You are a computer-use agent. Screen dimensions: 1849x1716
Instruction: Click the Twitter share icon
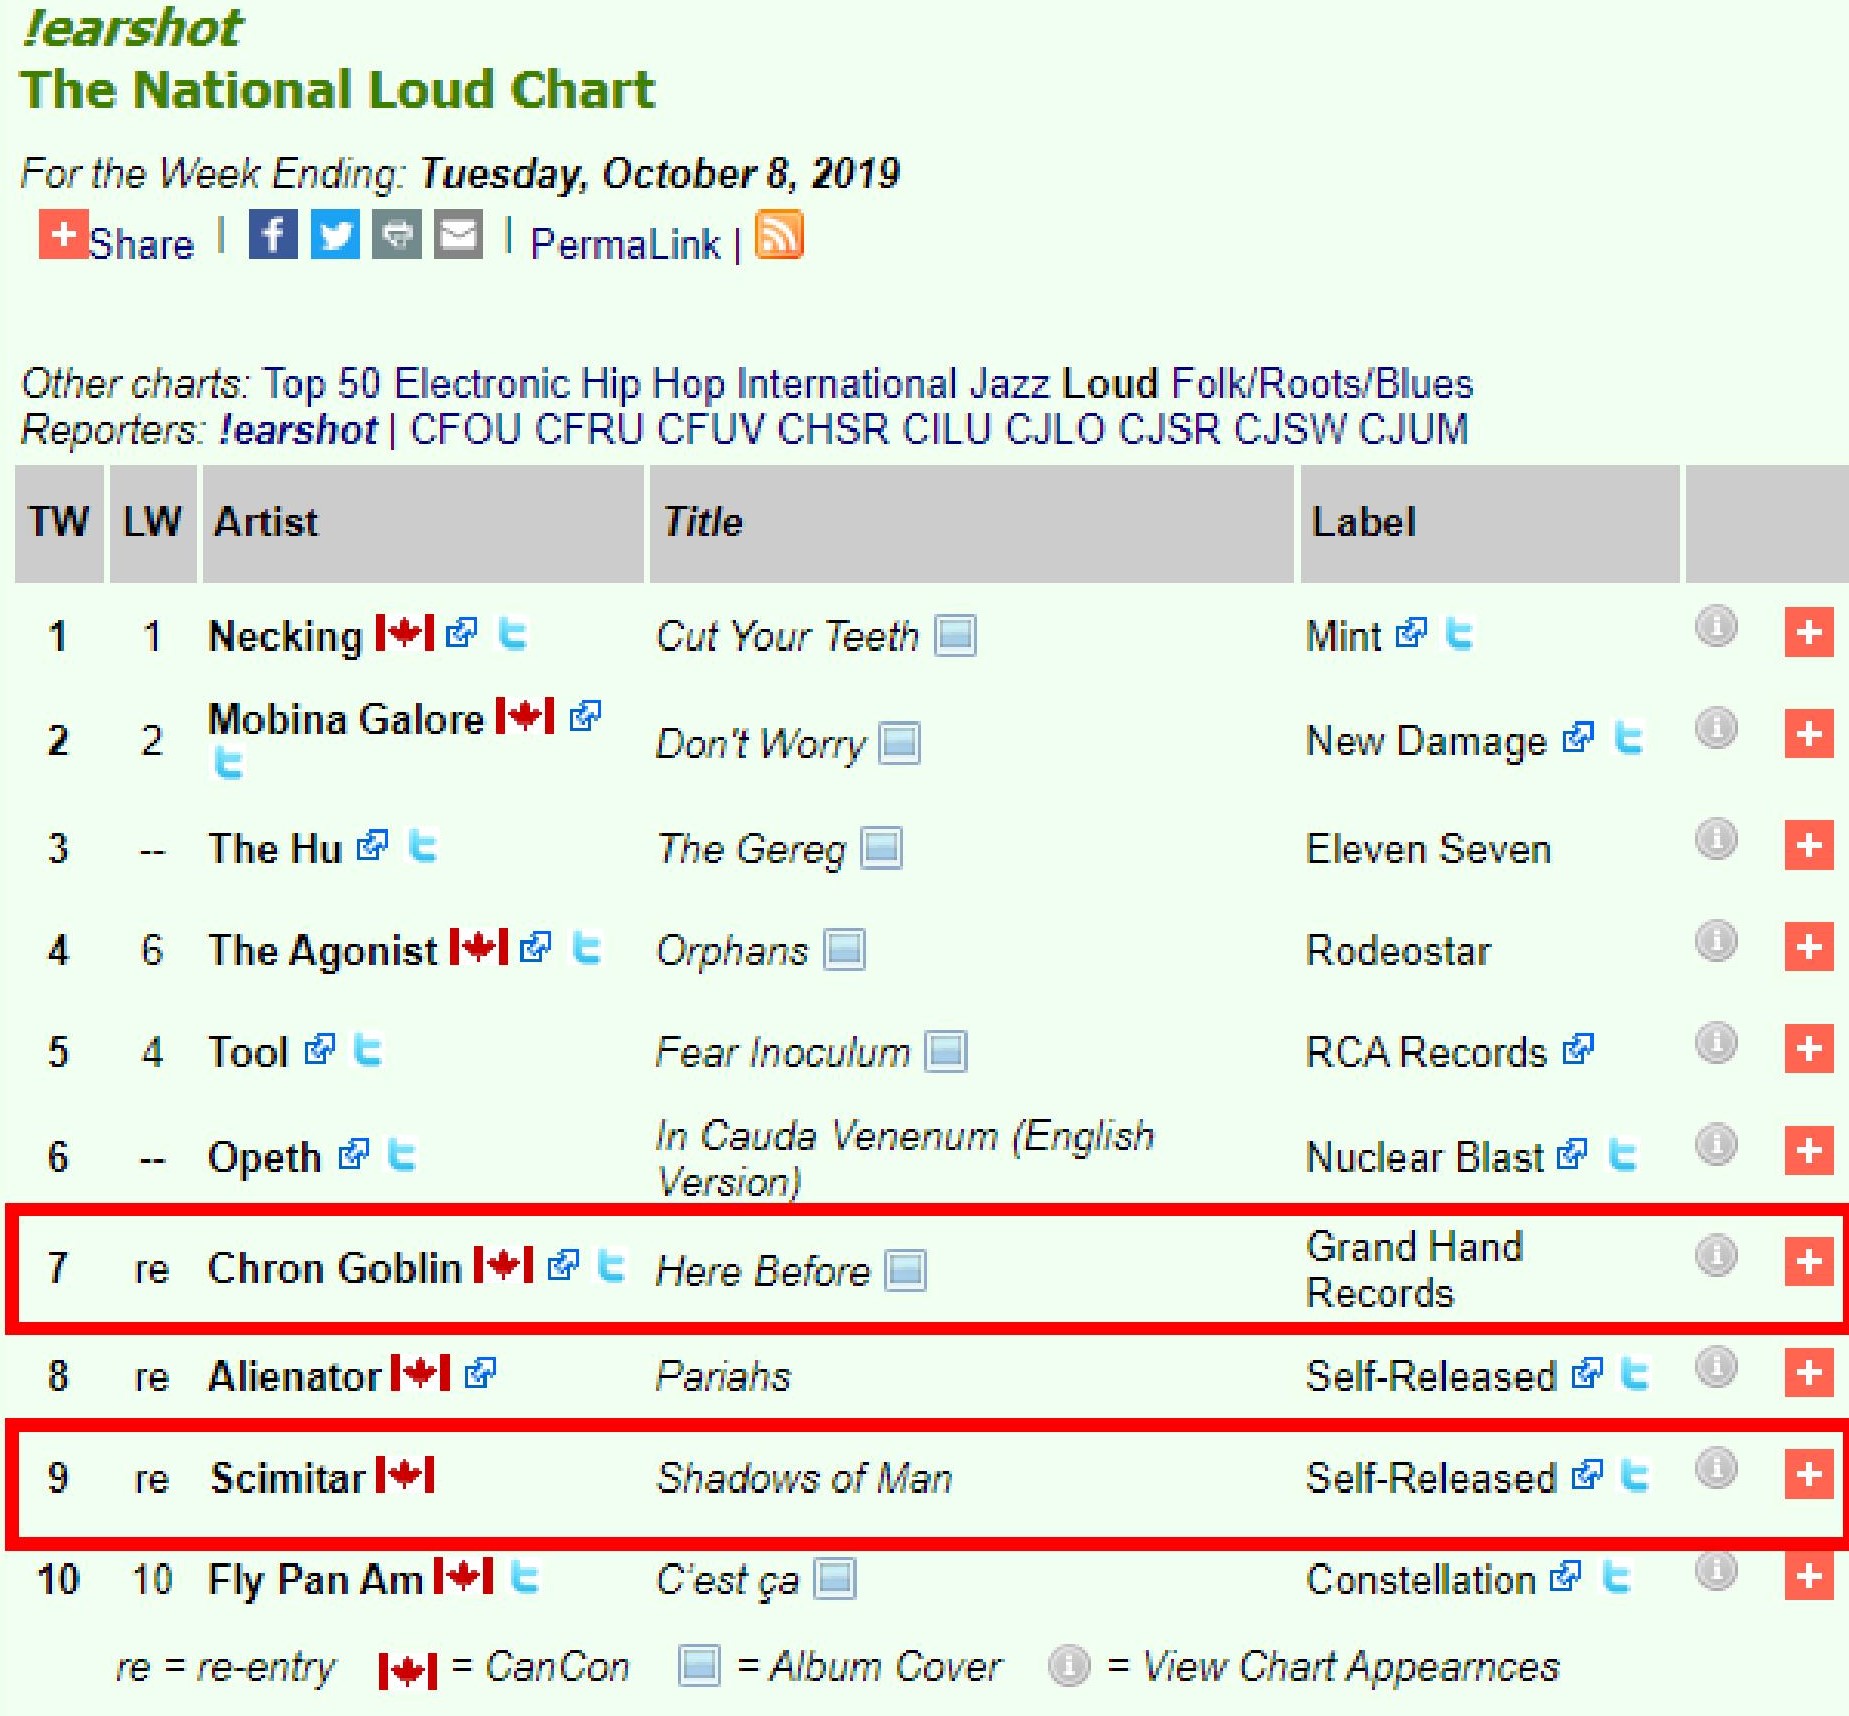click(335, 236)
